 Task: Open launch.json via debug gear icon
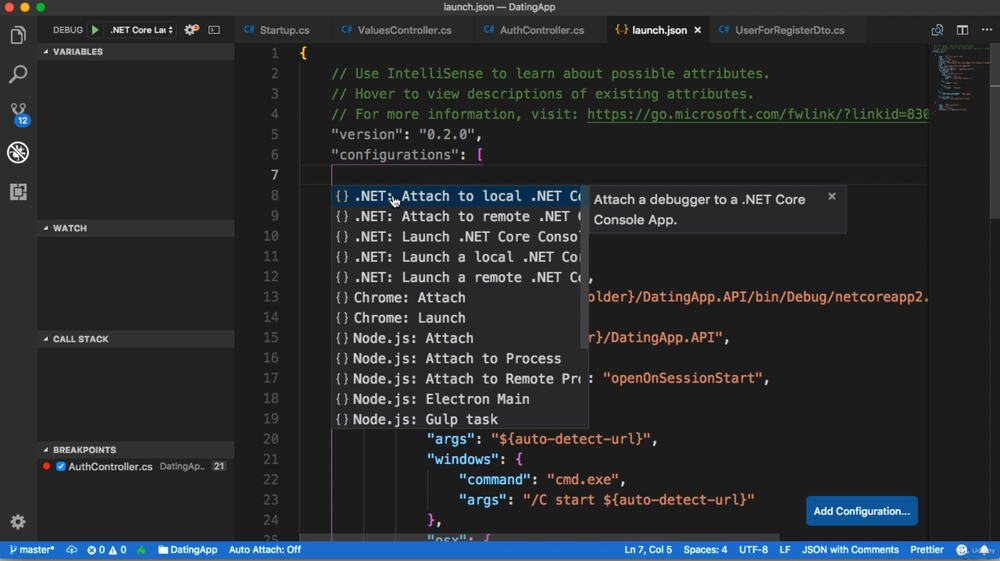191,30
